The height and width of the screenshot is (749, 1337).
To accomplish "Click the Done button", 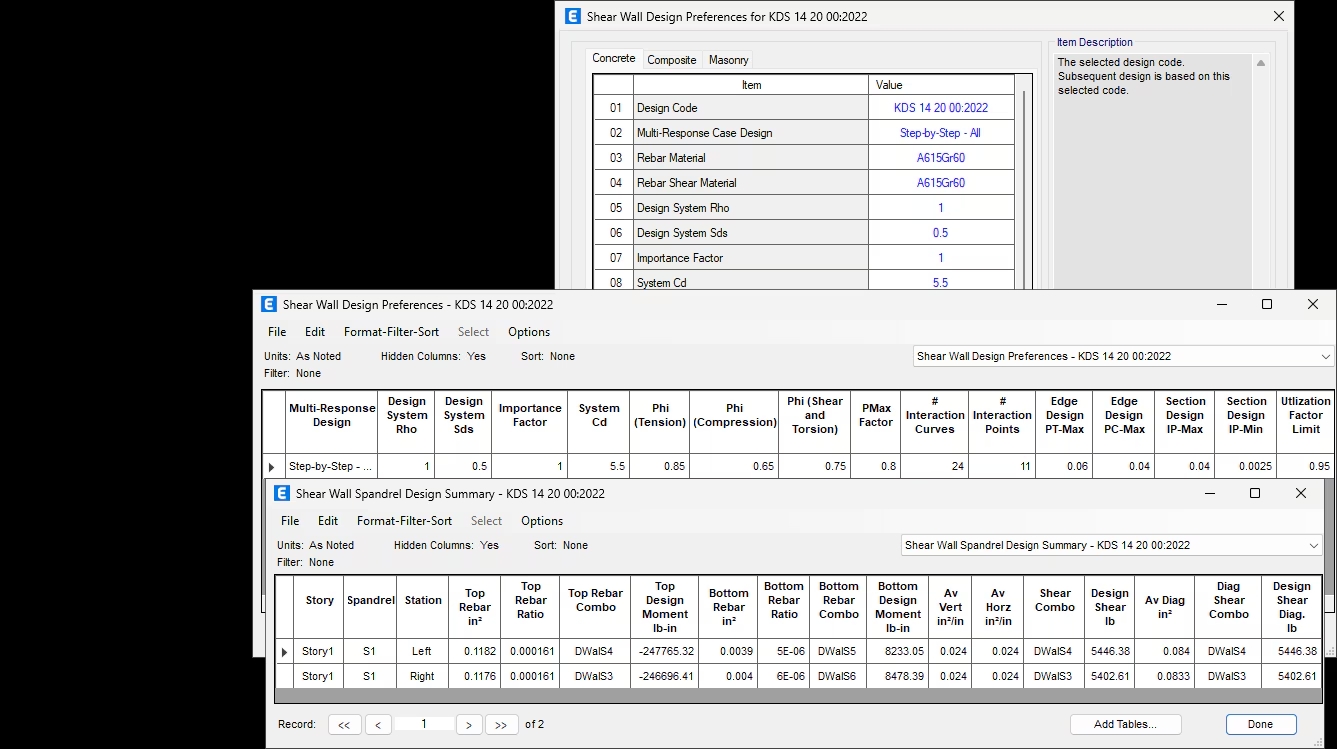I will click(x=1260, y=724).
